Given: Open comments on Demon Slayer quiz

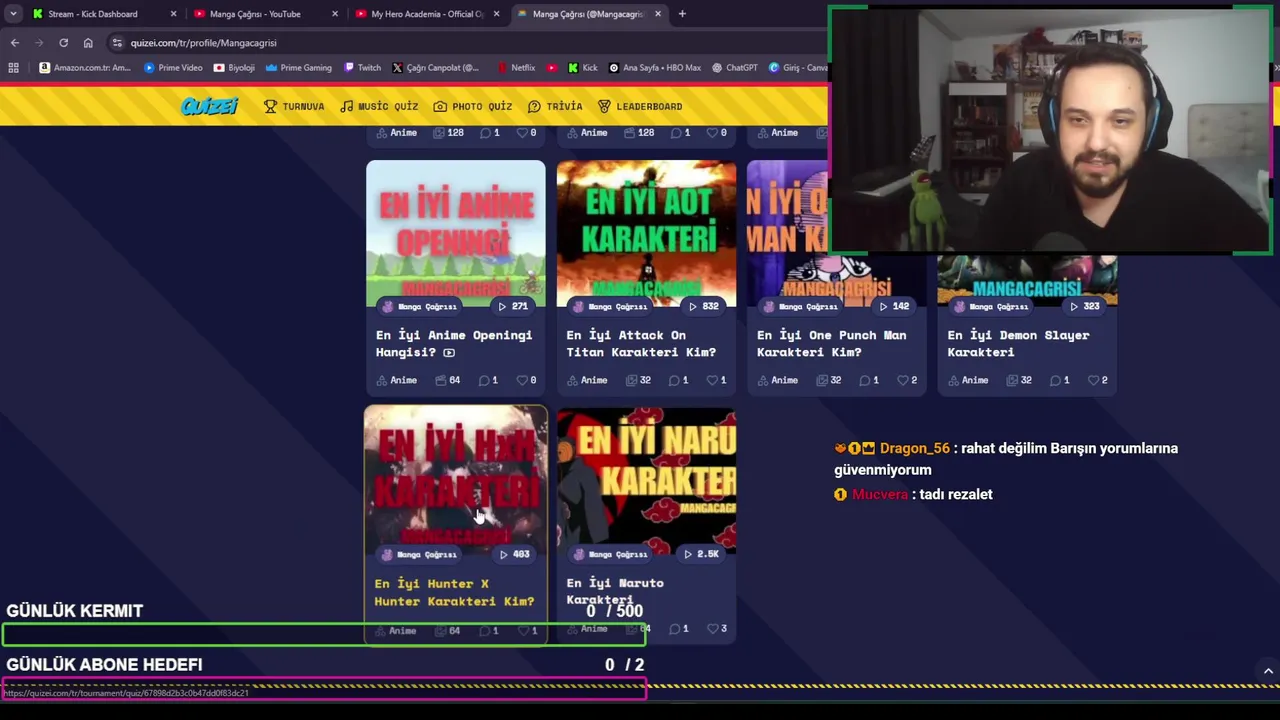Looking at the screenshot, I should click(1059, 380).
